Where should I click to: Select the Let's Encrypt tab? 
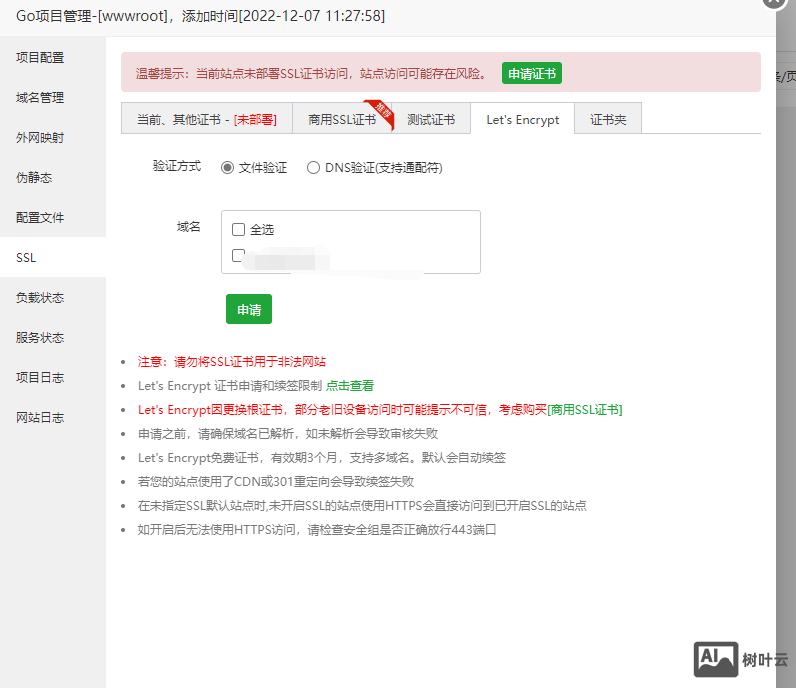coord(522,119)
